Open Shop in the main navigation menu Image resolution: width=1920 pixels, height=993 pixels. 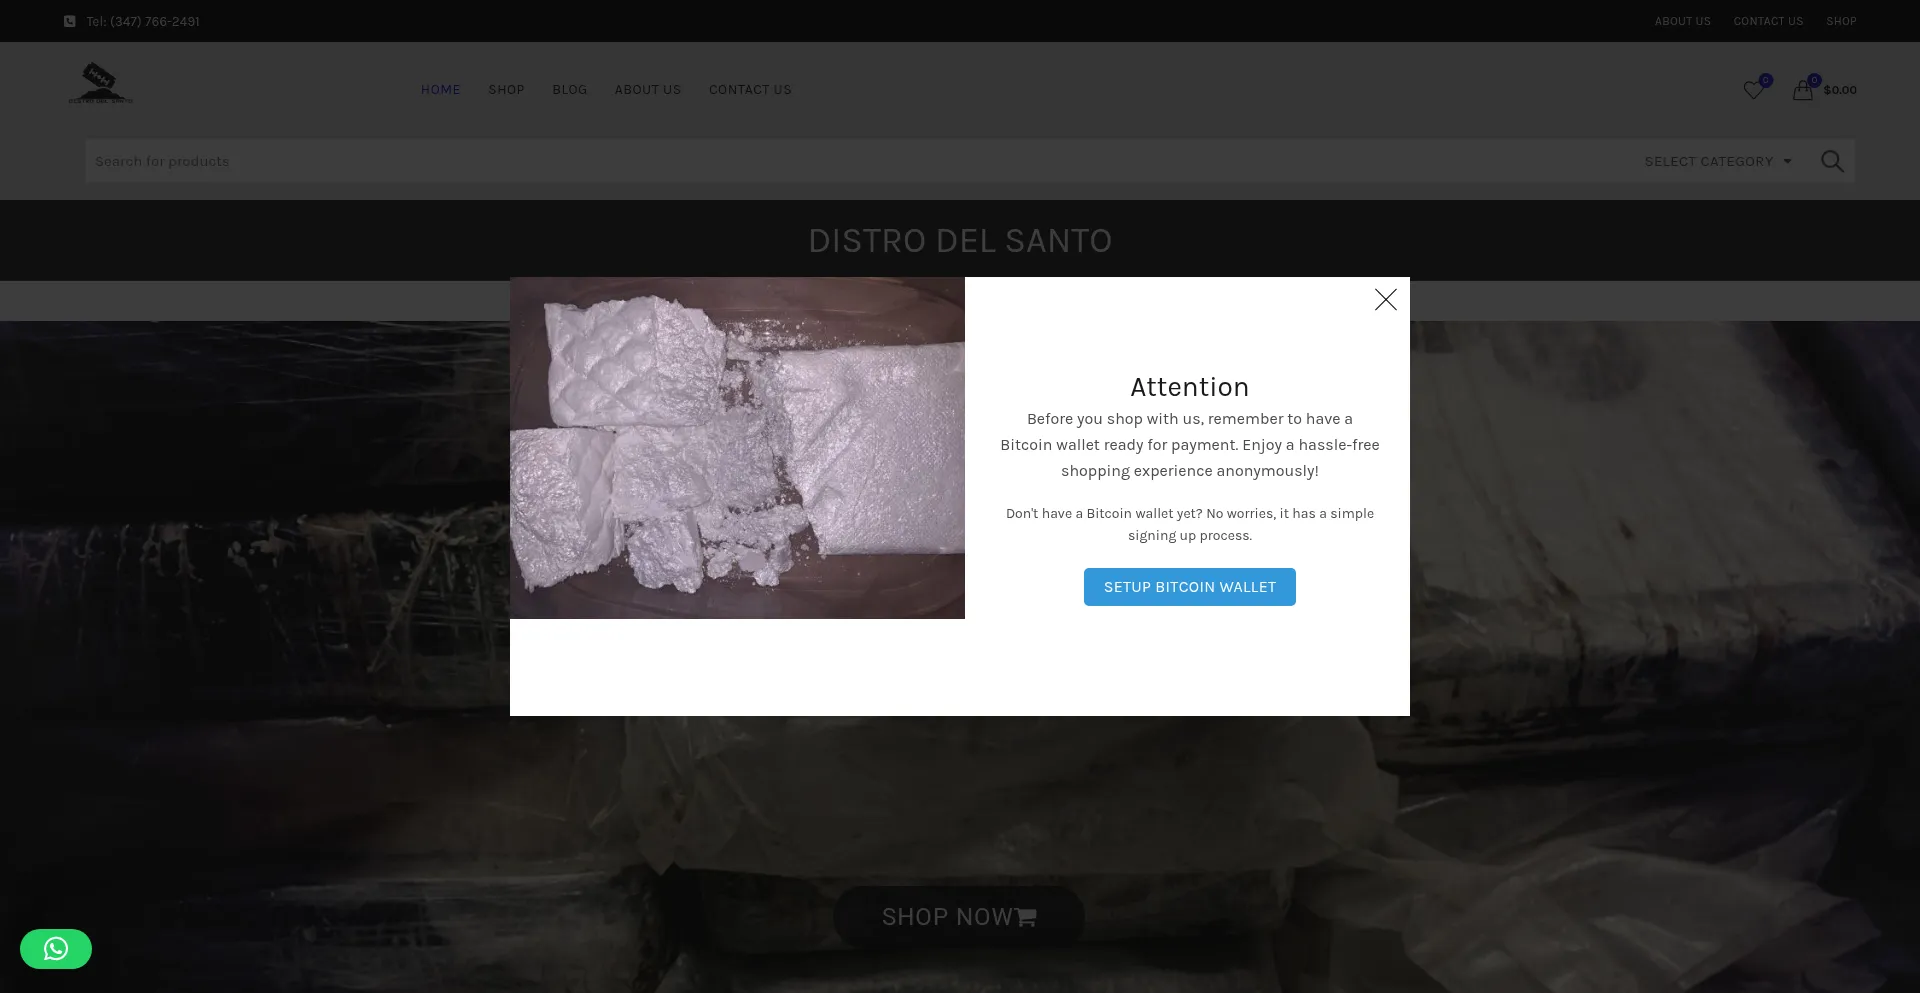tap(506, 90)
